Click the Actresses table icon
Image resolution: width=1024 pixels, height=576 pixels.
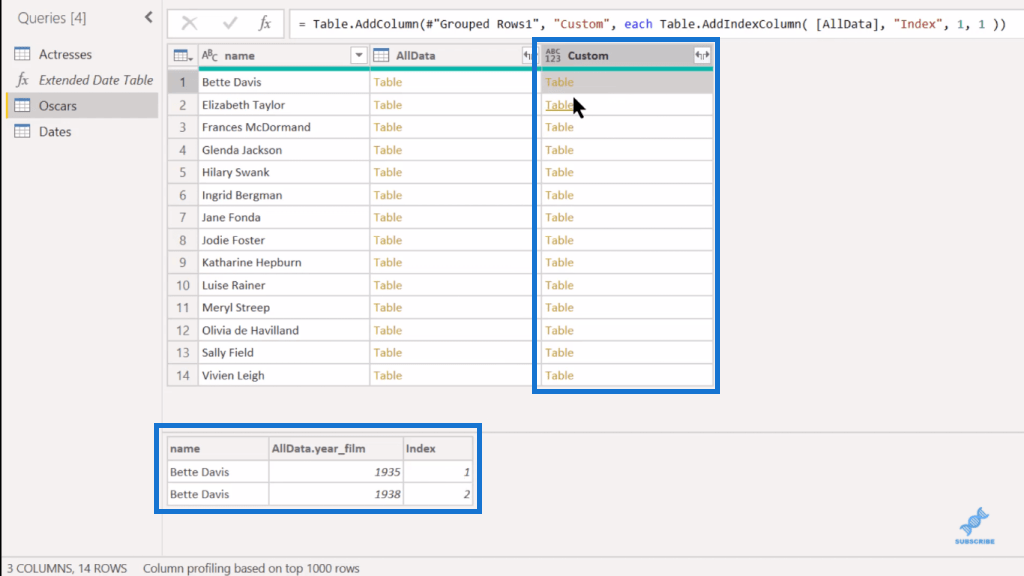point(22,54)
